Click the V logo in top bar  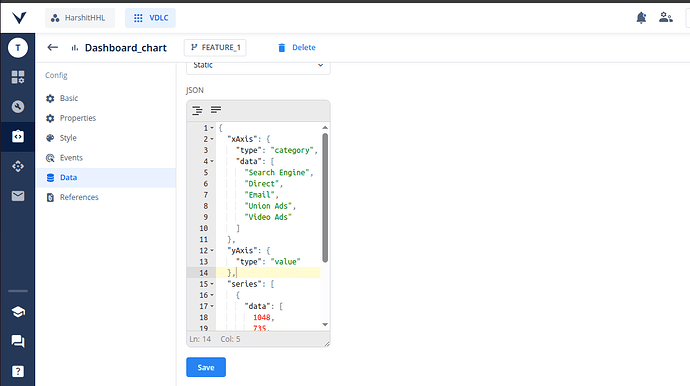point(19,18)
